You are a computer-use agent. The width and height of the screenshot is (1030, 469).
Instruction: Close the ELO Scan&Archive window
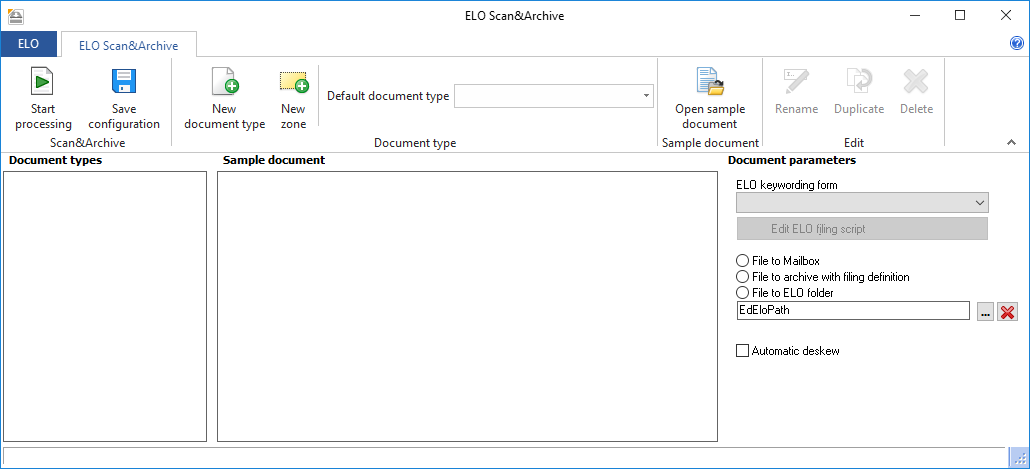click(1006, 16)
